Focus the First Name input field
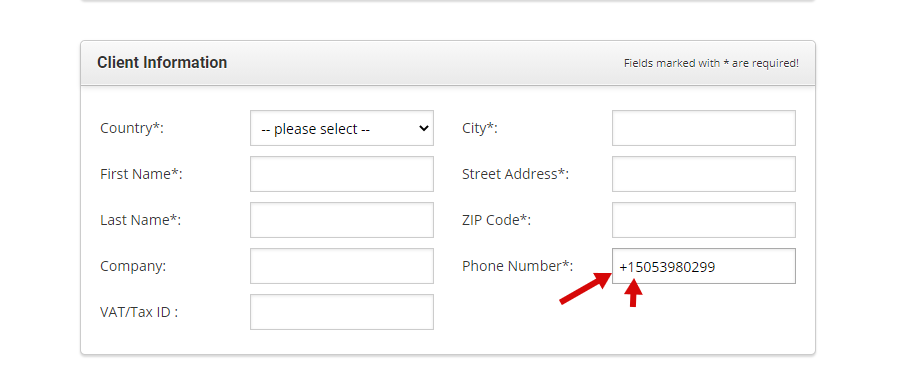The width and height of the screenshot is (919, 377). tap(342, 174)
